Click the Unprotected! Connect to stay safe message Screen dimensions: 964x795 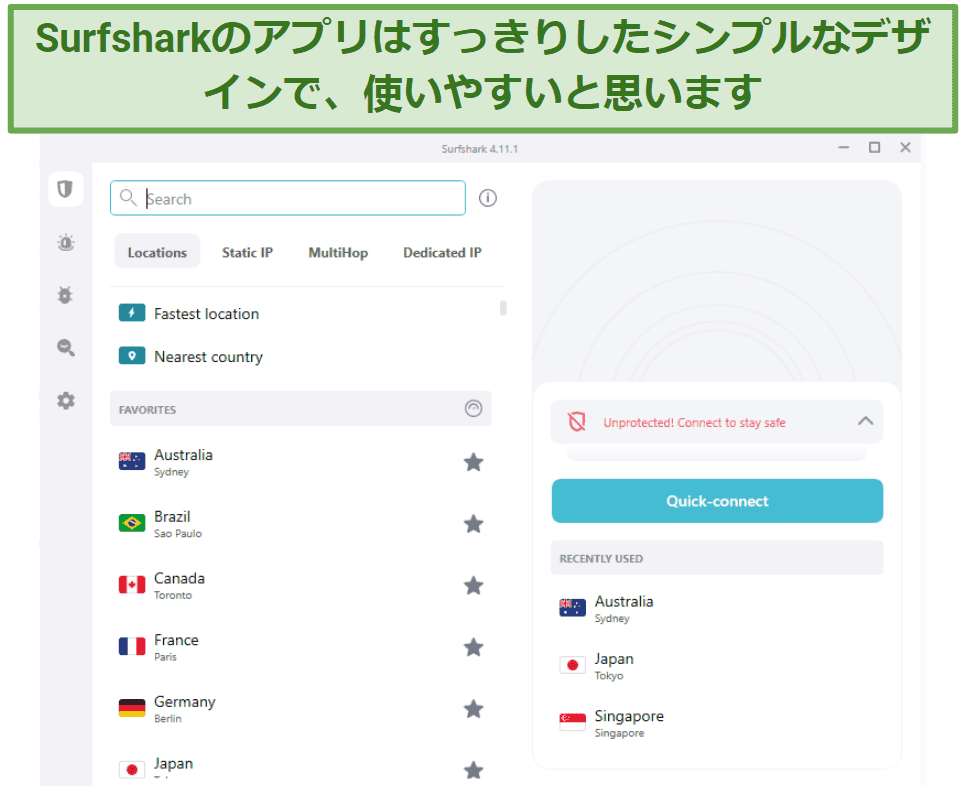tap(694, 422)
